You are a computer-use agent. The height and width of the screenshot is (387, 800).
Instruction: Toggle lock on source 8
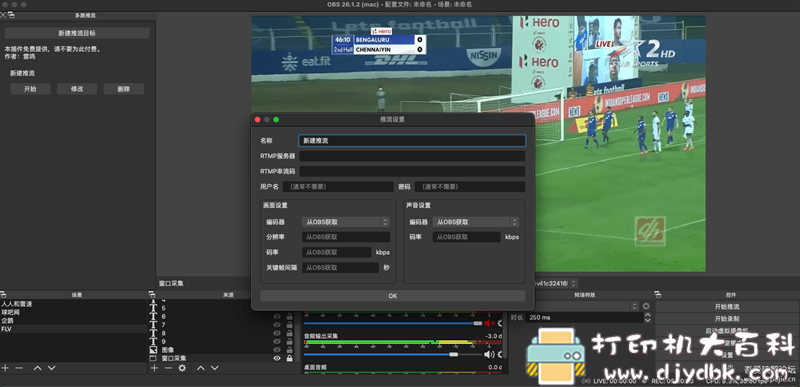pos(290,333)
